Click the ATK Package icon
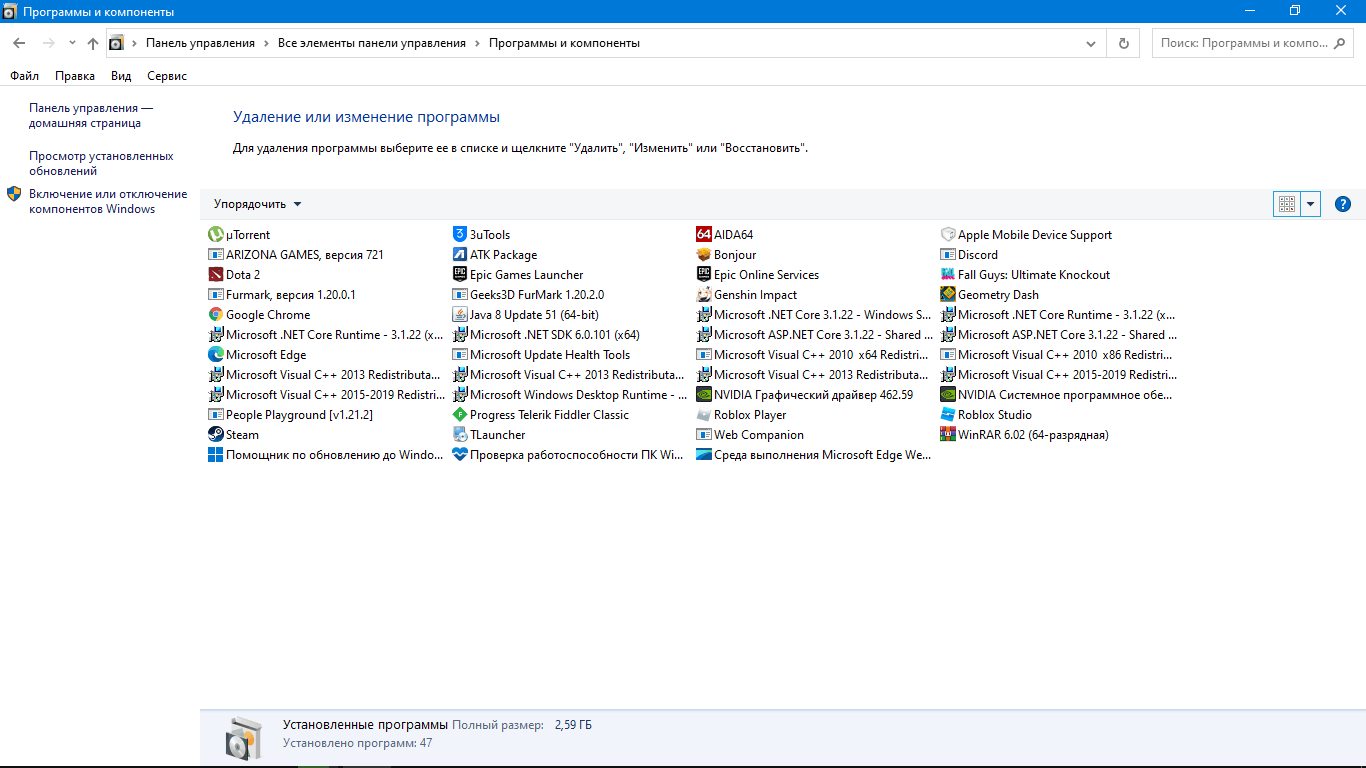The image size is (1366, 768). (460, 255)
